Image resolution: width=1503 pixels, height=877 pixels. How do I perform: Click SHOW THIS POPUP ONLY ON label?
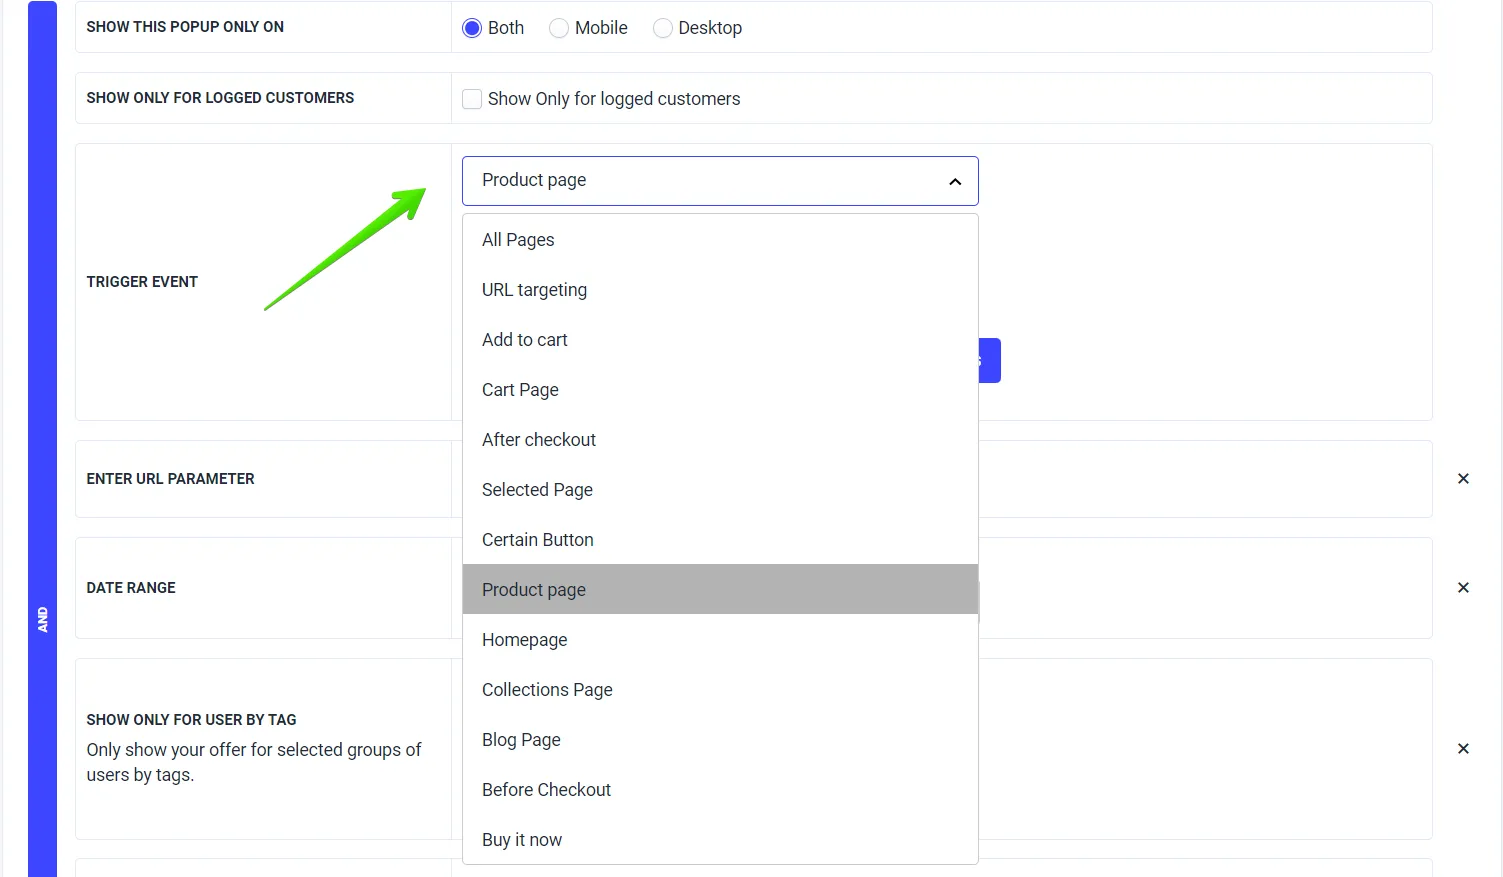[x=185, y=27]
